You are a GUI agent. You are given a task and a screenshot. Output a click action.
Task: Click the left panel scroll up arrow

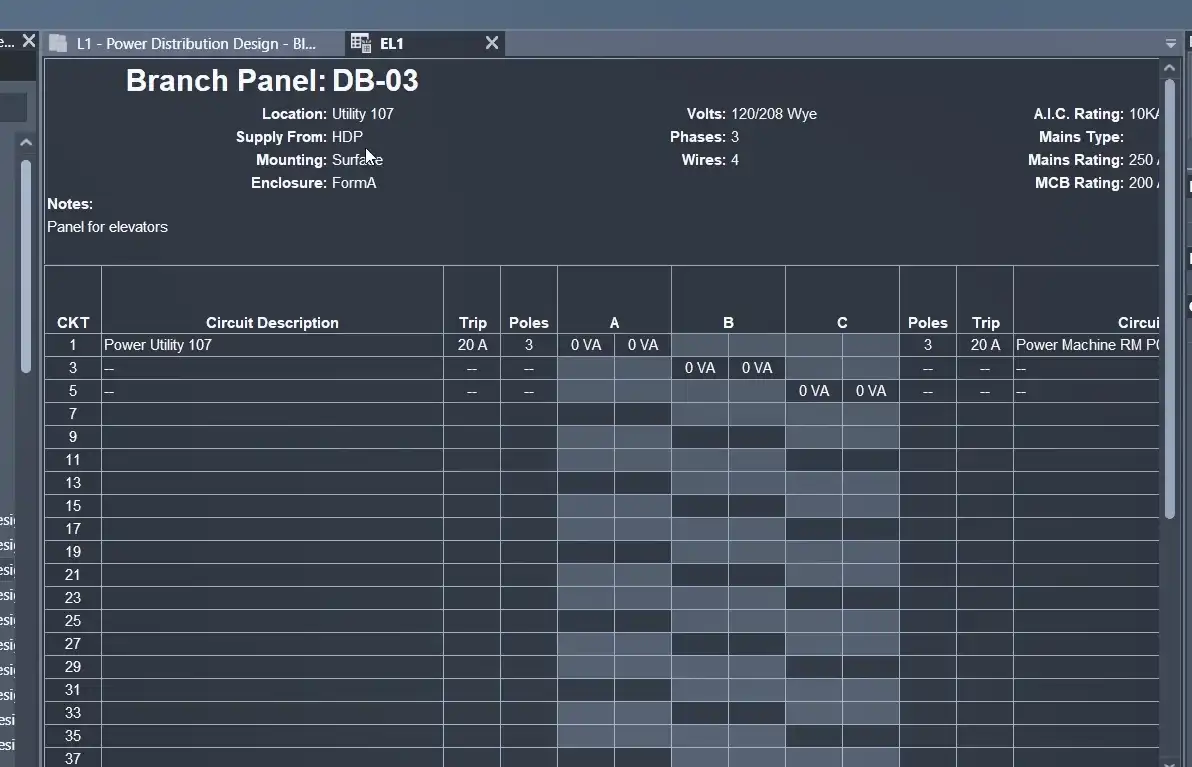click(x=26, y=143)
